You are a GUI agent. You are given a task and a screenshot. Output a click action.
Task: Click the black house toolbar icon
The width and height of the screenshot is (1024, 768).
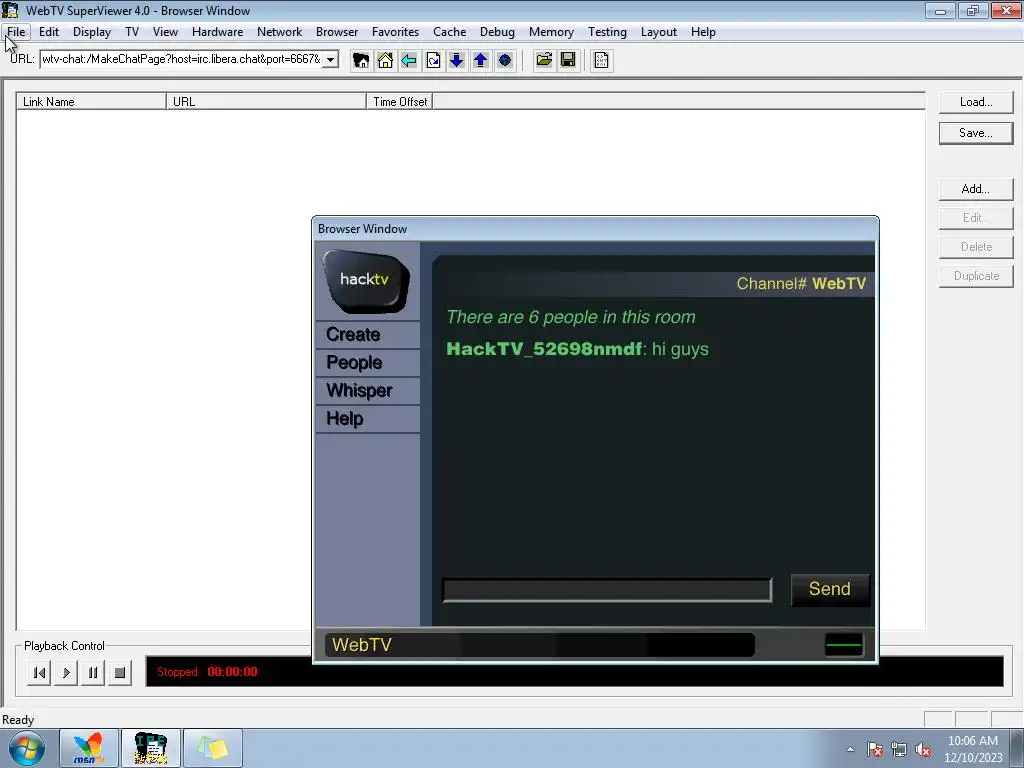point(360,61)
